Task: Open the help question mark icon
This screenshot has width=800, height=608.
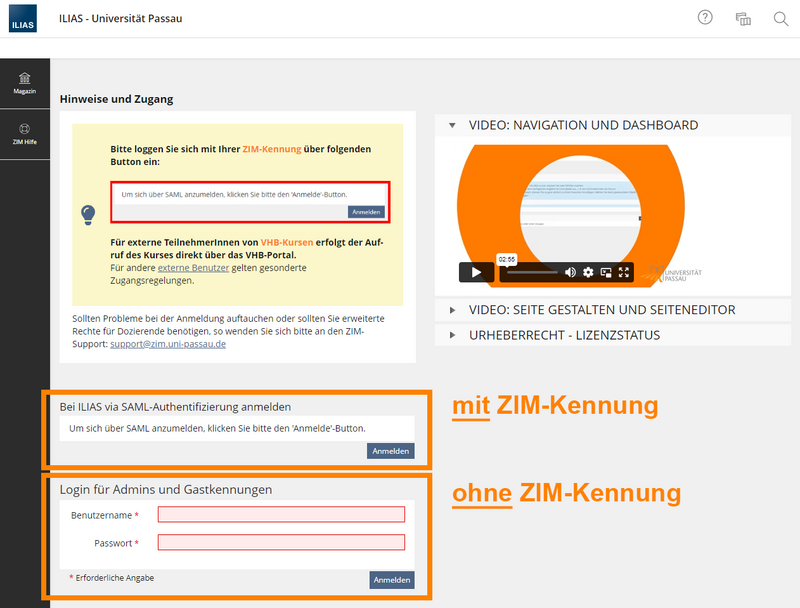Action: click(x=705, y=18)
